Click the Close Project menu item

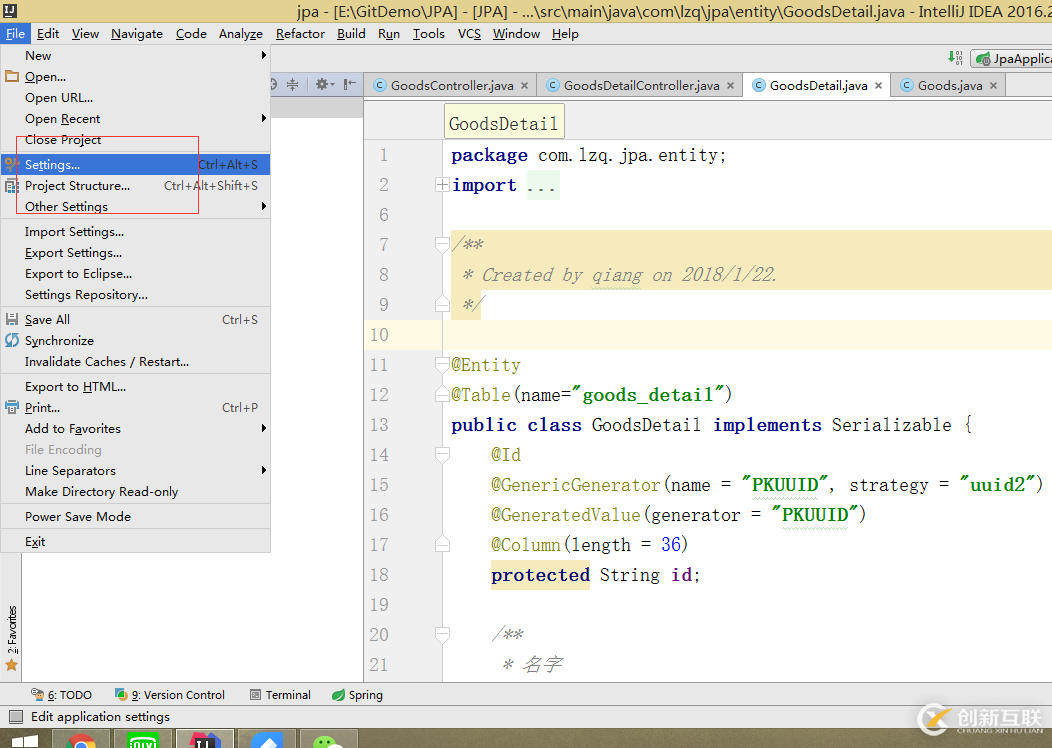[136, 140]
